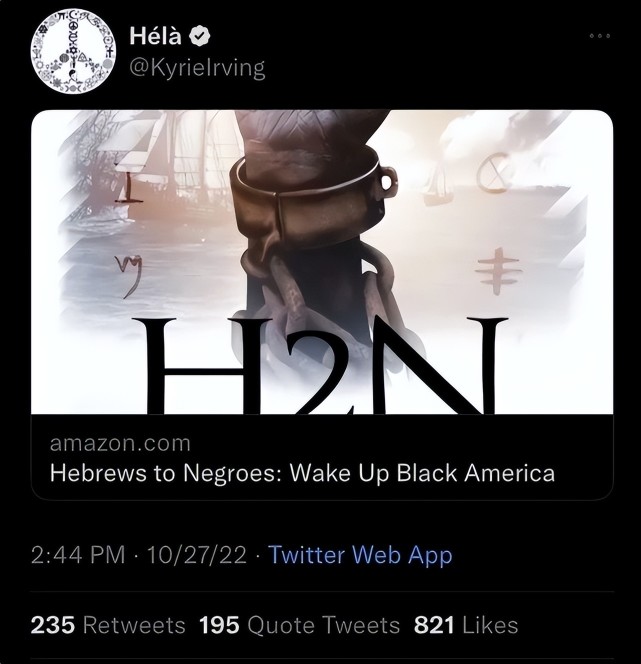Open the Twitter Web App source link
The image size is (641, 664).
pos(360,555)
